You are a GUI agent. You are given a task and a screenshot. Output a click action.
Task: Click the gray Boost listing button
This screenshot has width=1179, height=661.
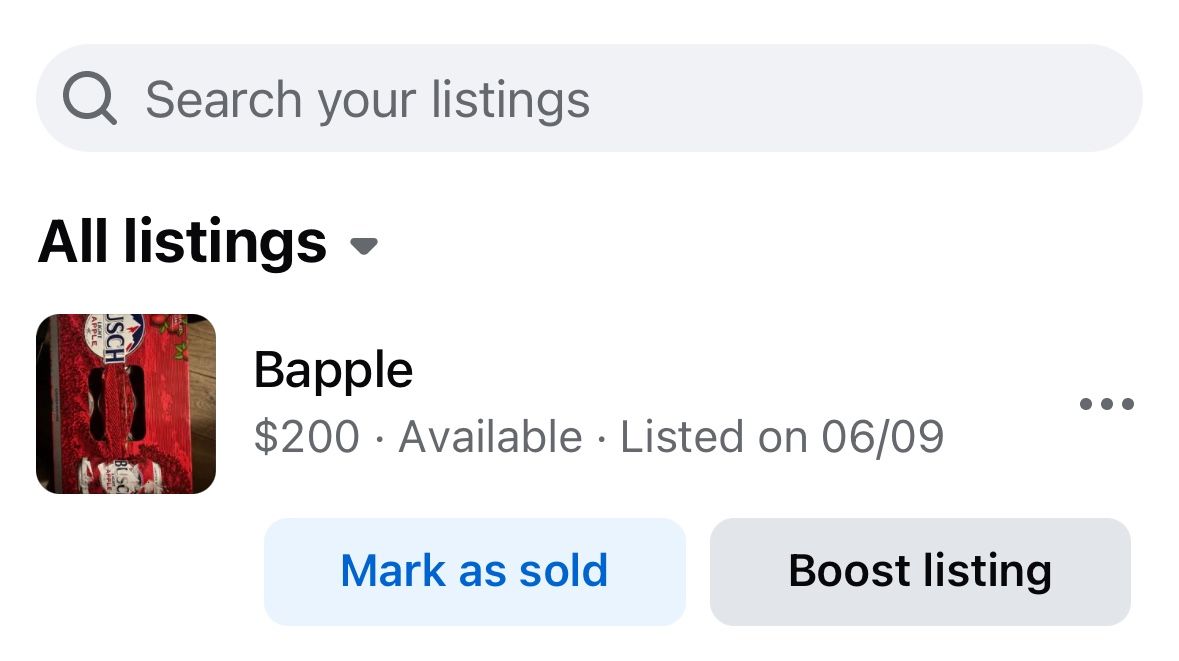pos(920,572)
